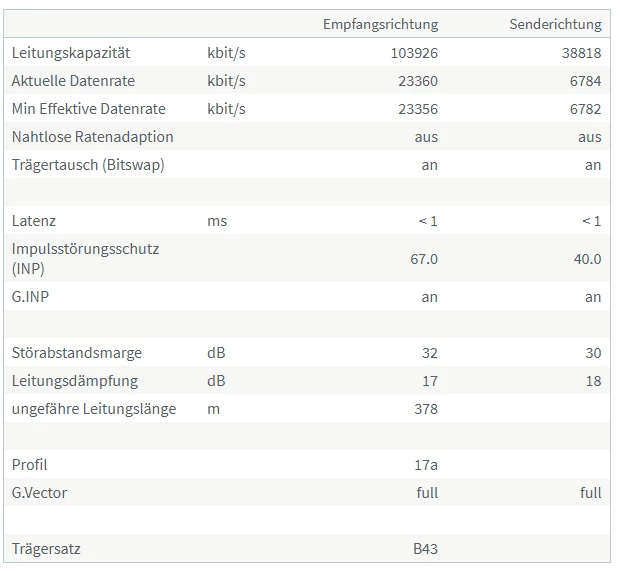Select the Aktuelle Datenrate label

tap(73, 81)
